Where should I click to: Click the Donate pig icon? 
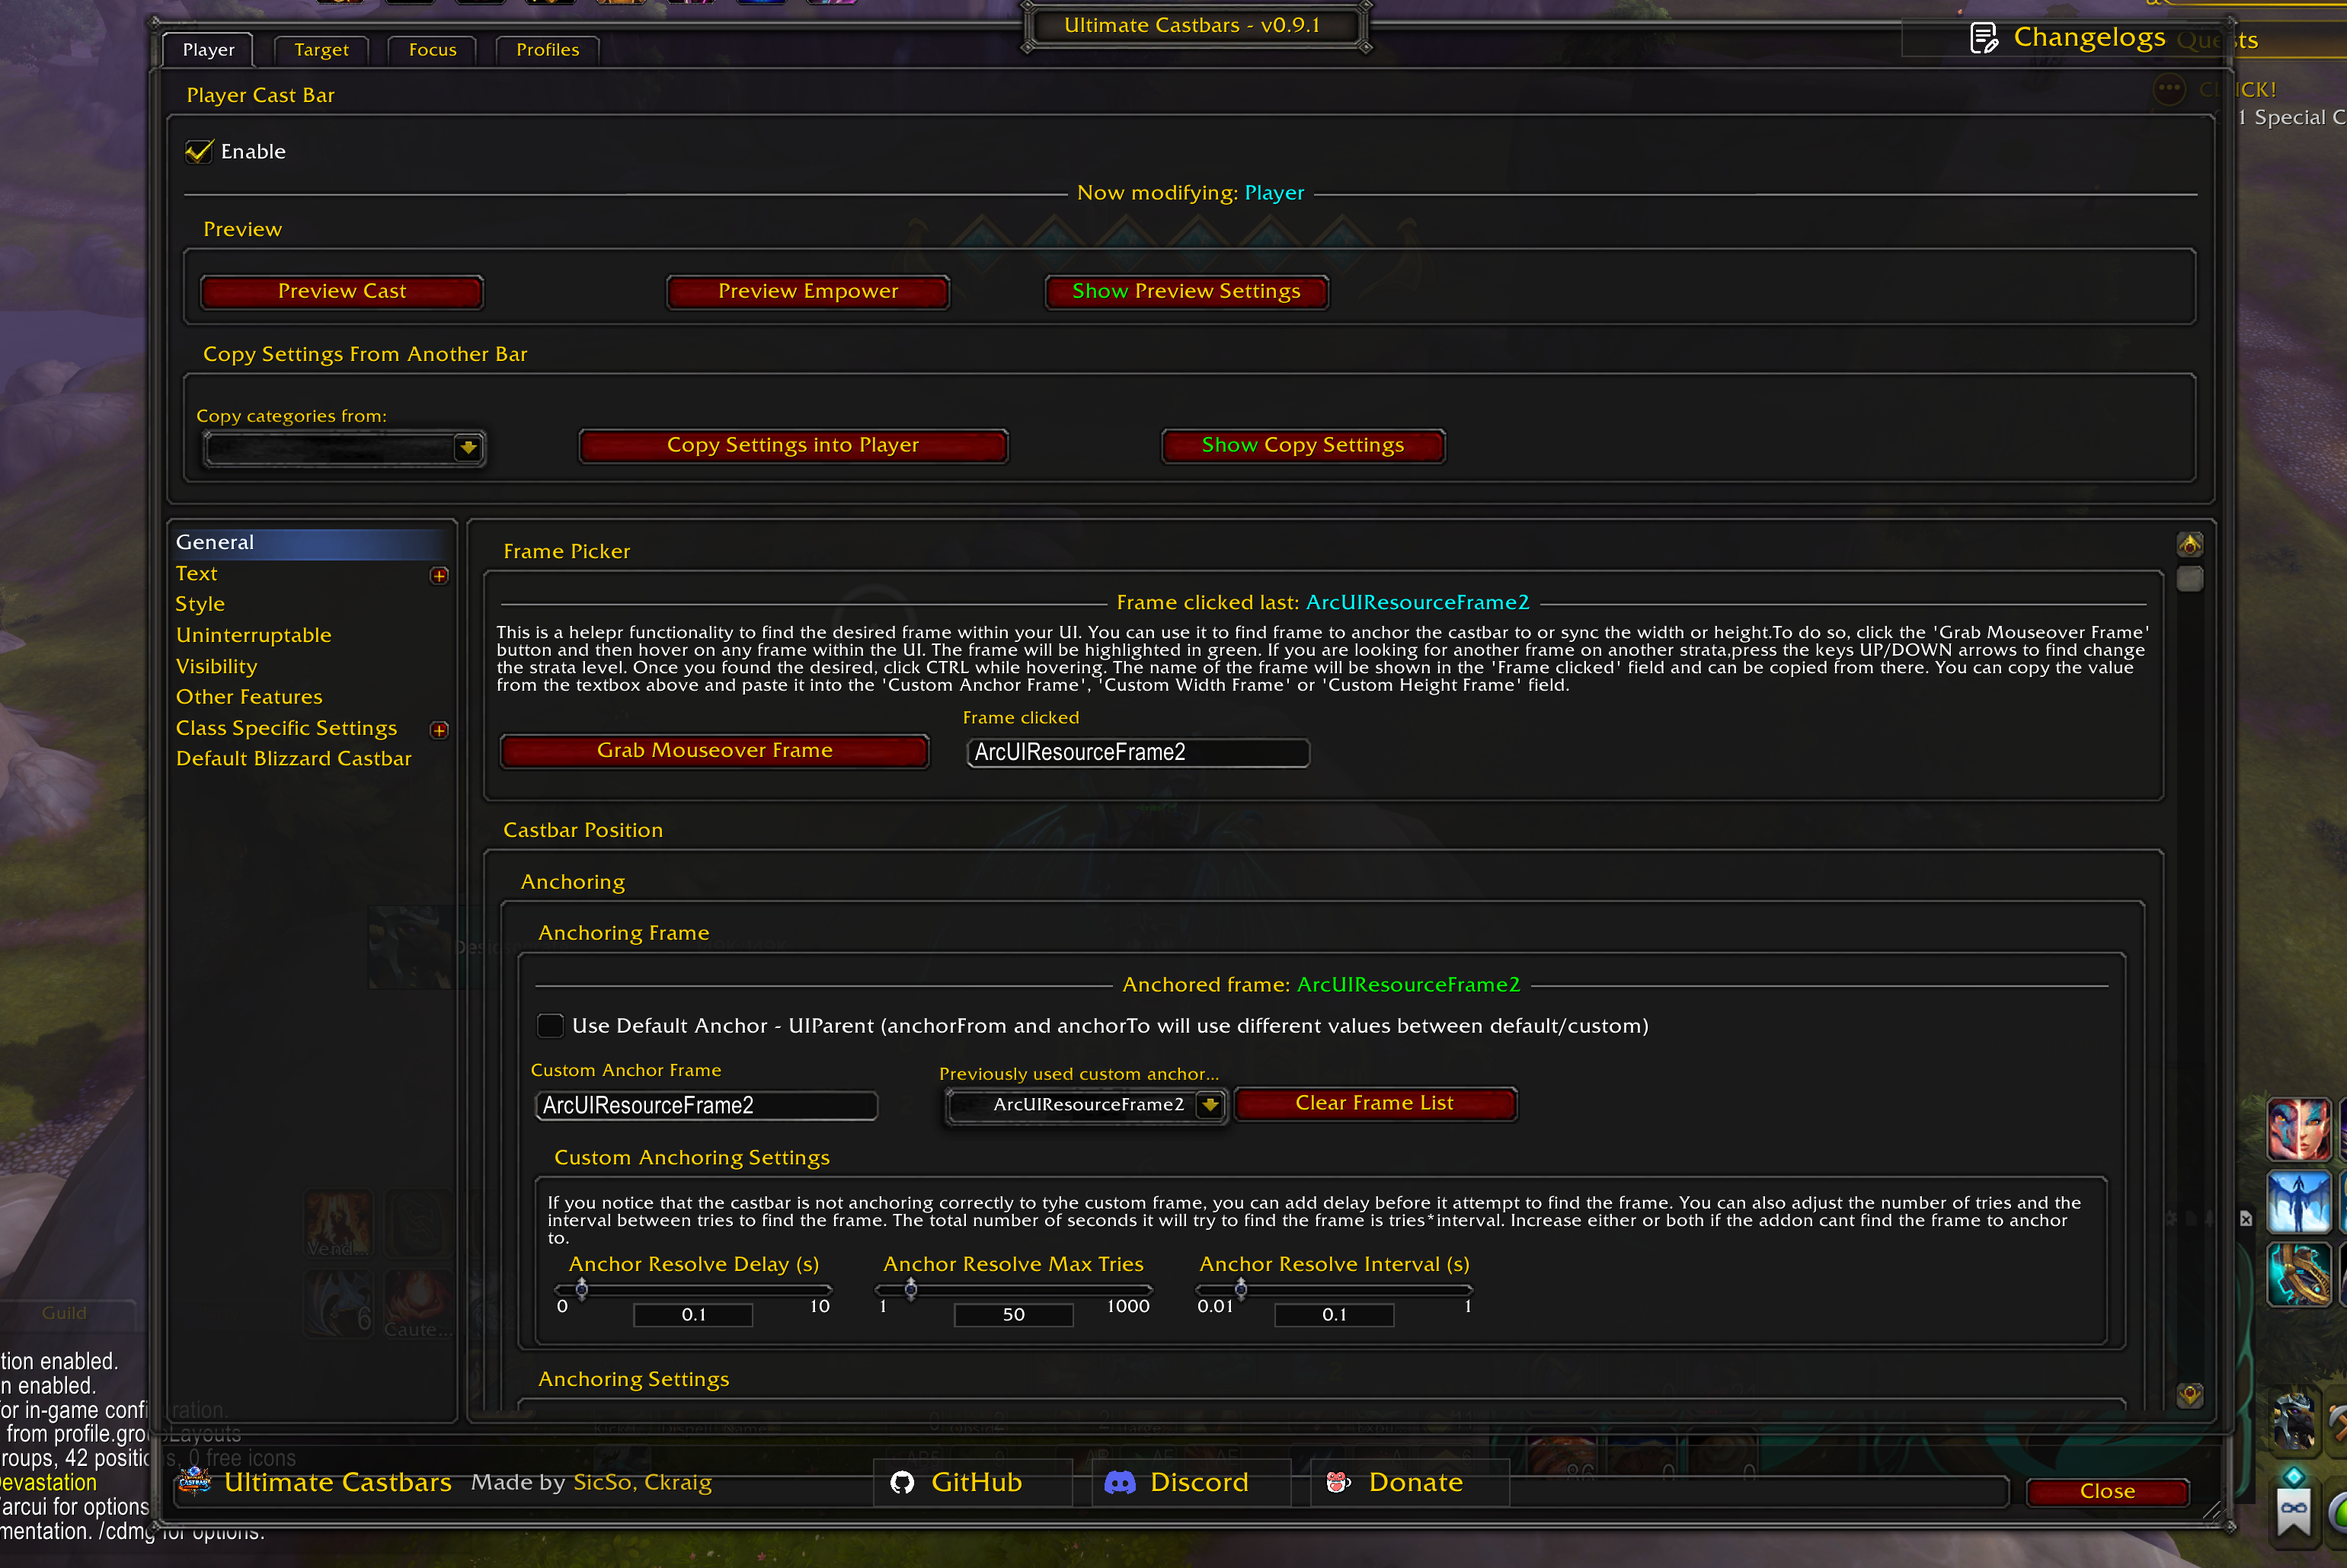(1337, 1482)
